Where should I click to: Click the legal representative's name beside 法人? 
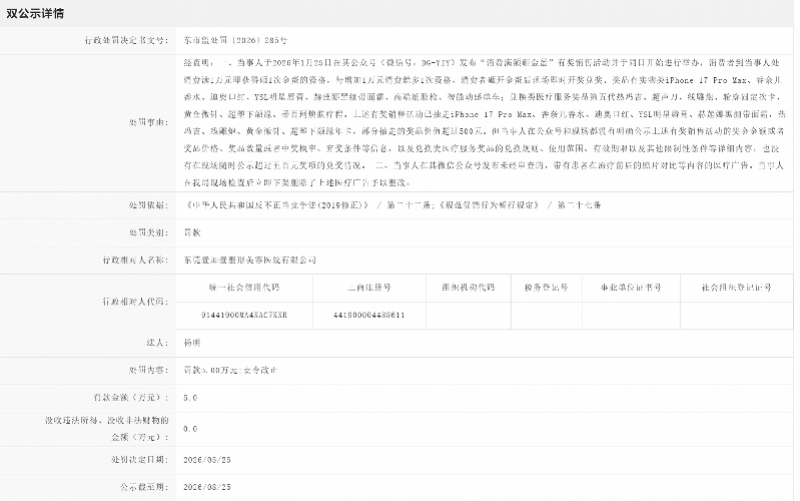[192, 343]
